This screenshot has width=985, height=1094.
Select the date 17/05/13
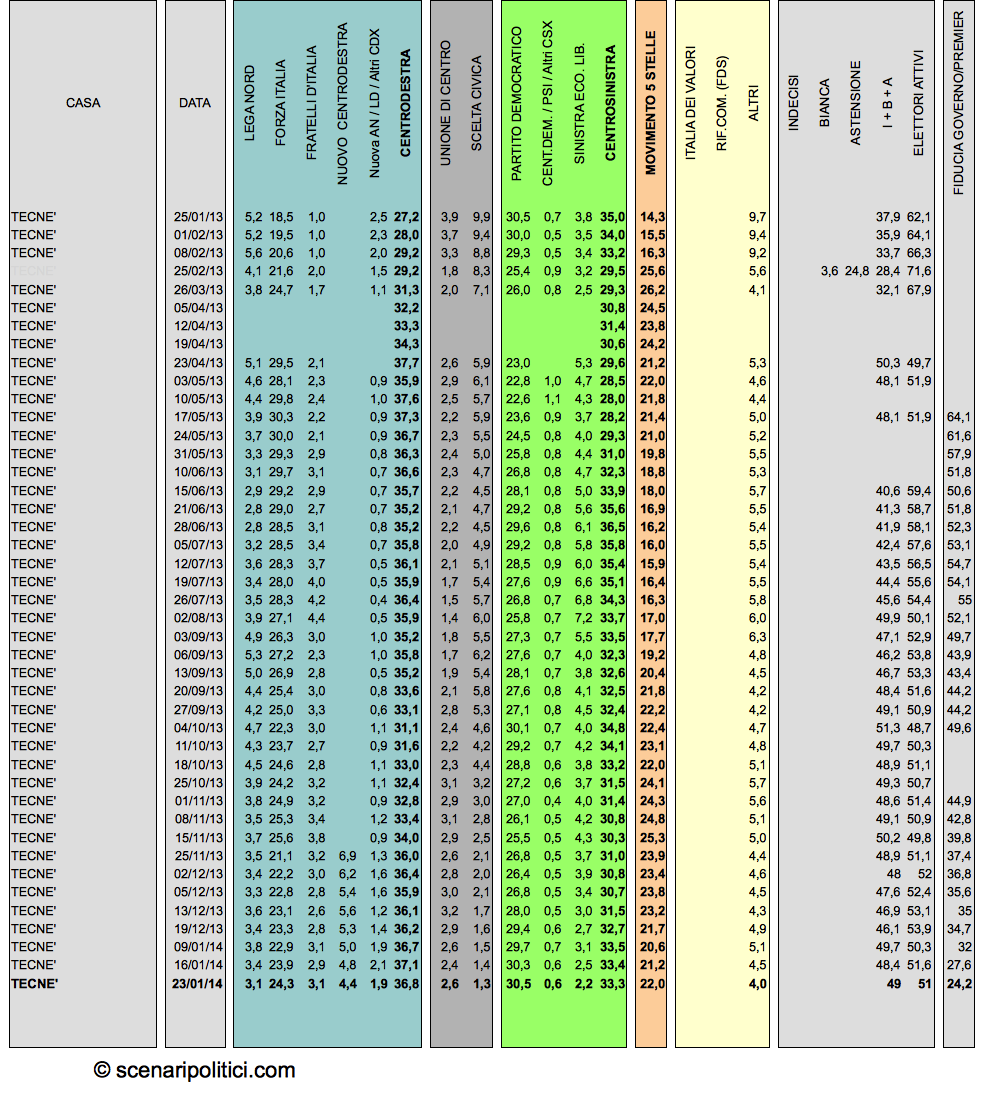pos(198,417)
